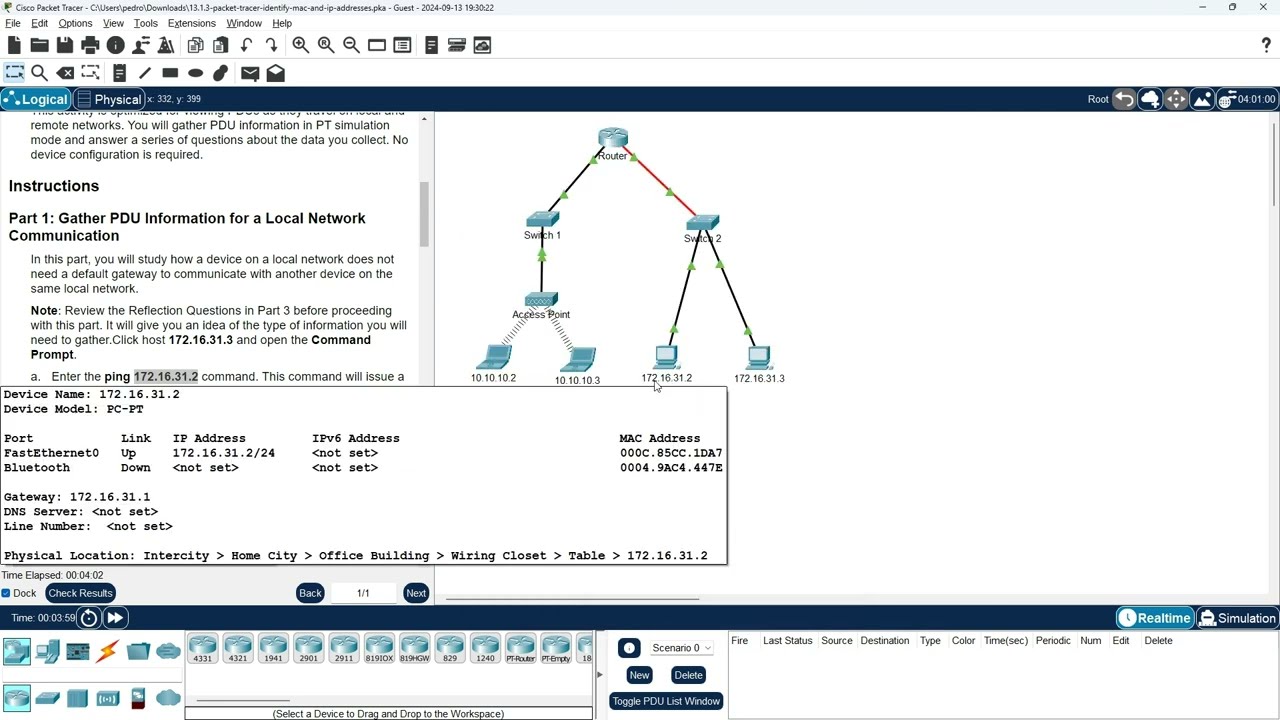Select the Place Note tool
This screenshot has width=1280, height=720.
pos(119,73)
